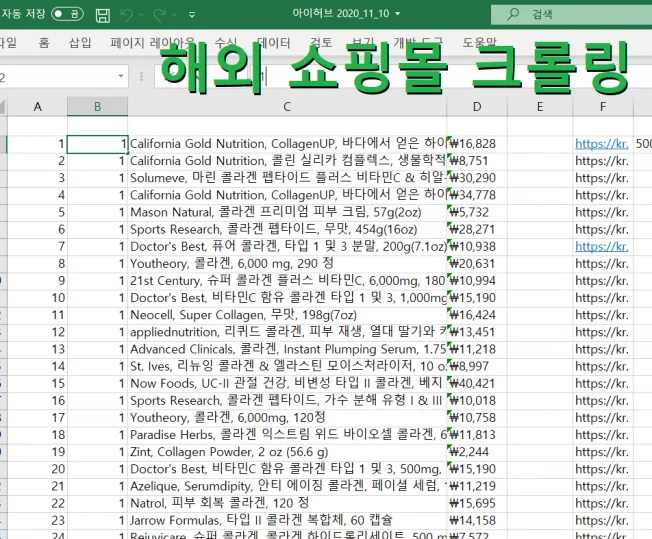652x539 pixels.
Task: Expand the Name Box dropdown arrow
Action: 121,76
